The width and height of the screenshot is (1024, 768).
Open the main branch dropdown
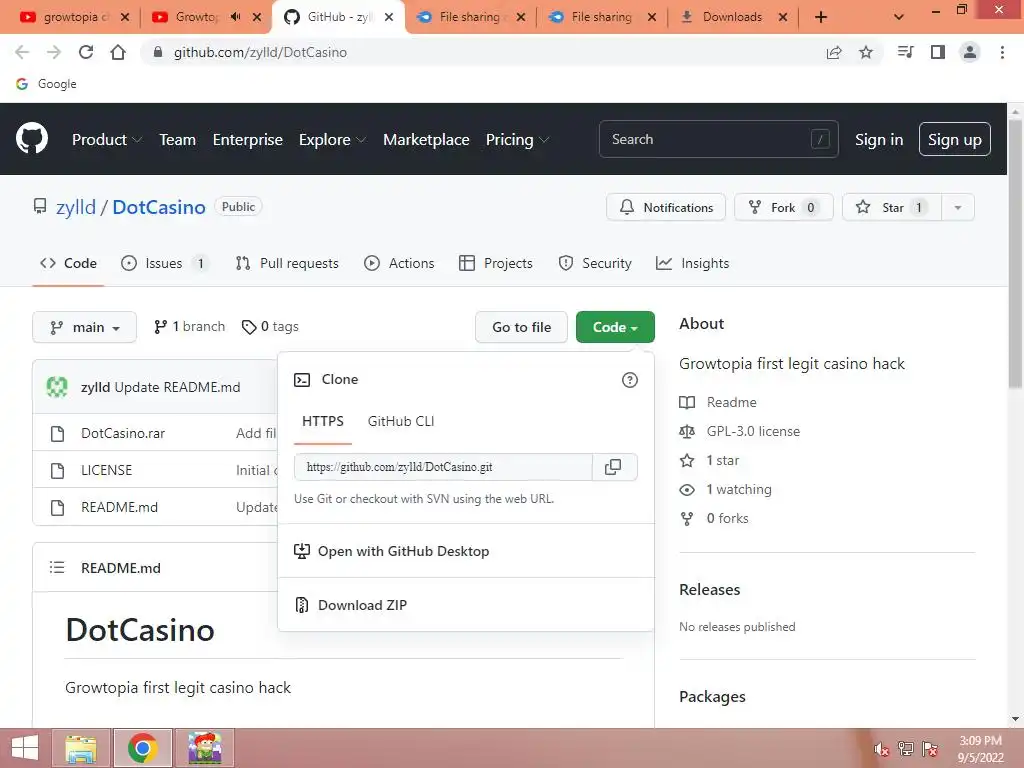tap(84, 327)
